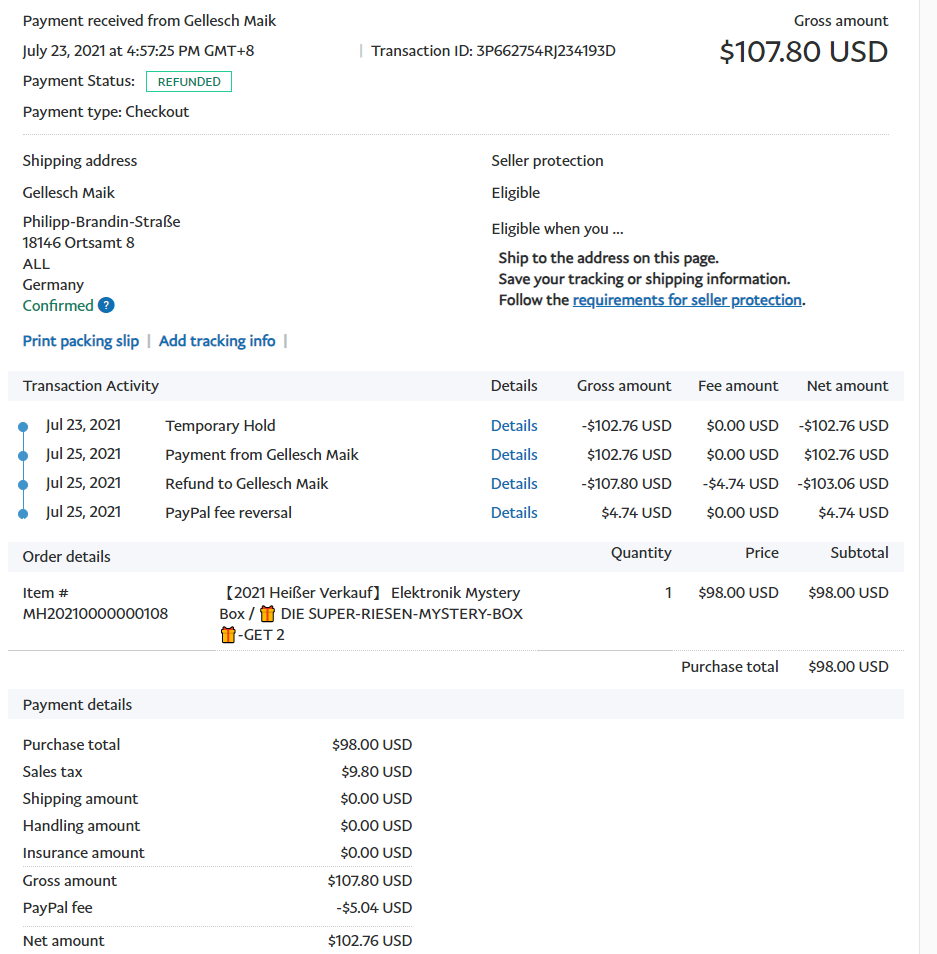Screen dimensions: 937x954
Task: Open requirements for seller protection link
Action: click(687, 300)
